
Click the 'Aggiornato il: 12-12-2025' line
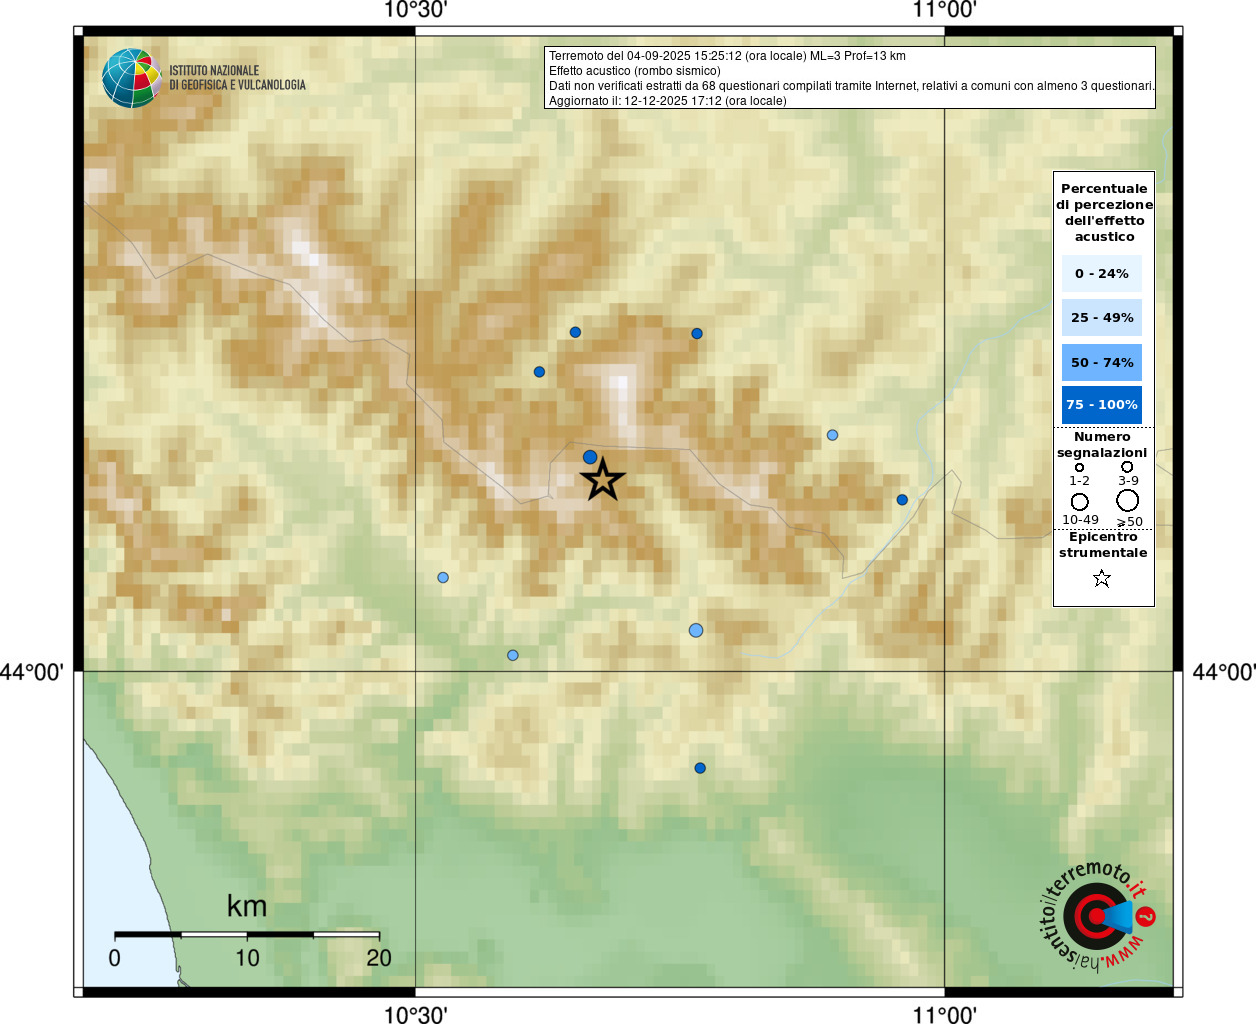(668, 101)
